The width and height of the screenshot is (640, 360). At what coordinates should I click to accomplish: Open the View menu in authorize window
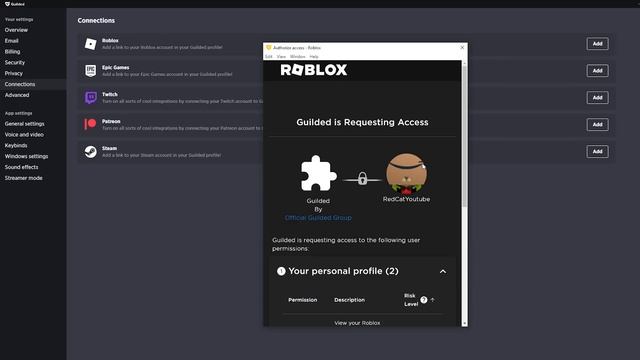[281, 57]
